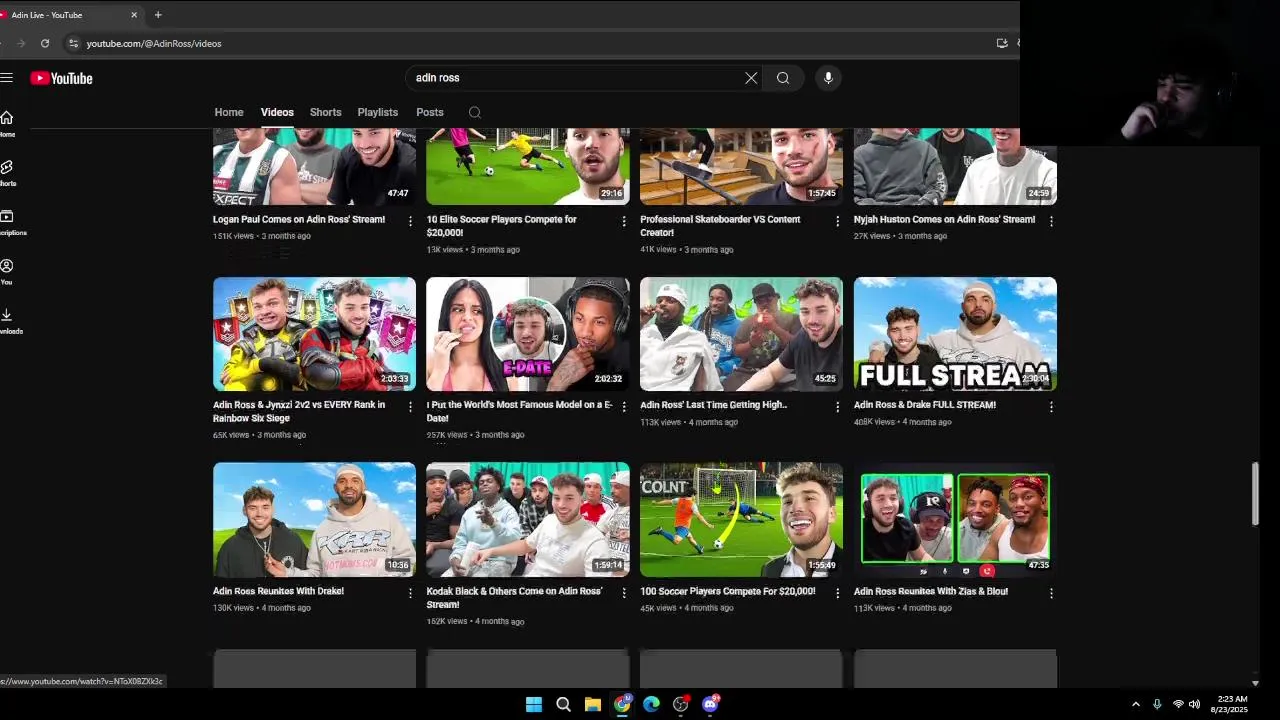
Task: Click the site info icon in the address bar
Action: [72, 43]
